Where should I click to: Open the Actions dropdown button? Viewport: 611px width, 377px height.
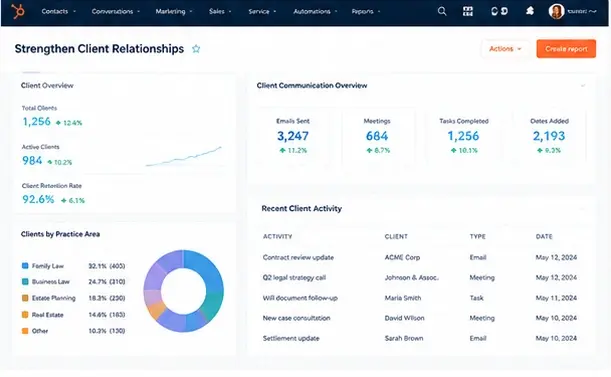coord(505,49)
